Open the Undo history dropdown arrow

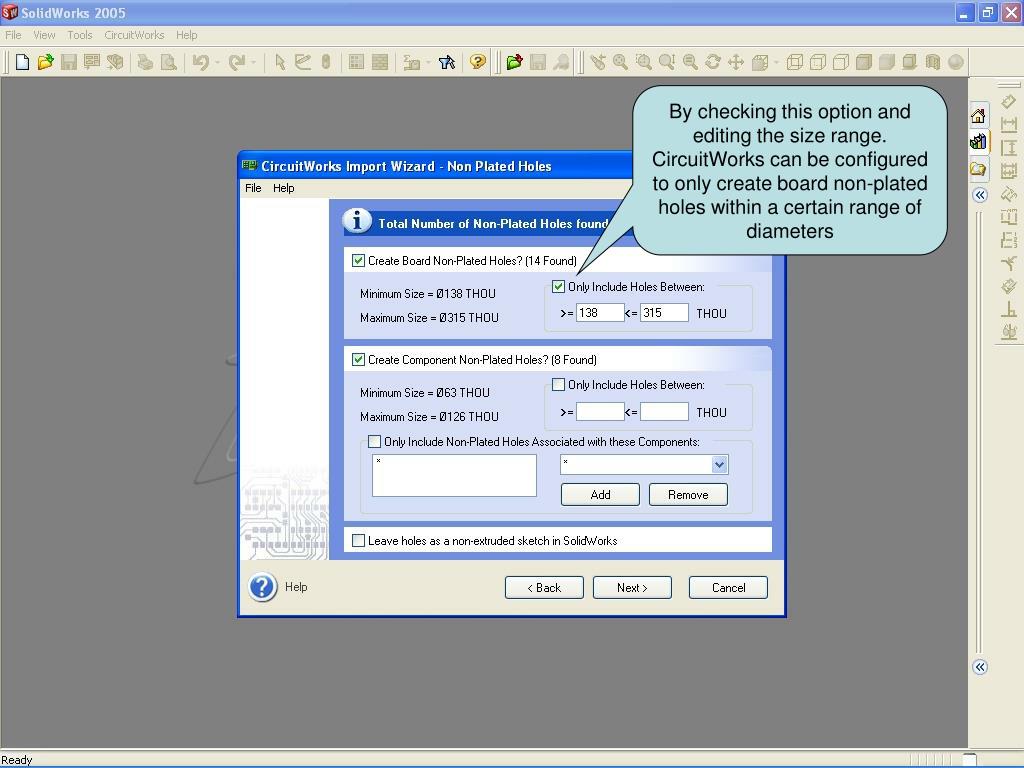coord(217,63)
